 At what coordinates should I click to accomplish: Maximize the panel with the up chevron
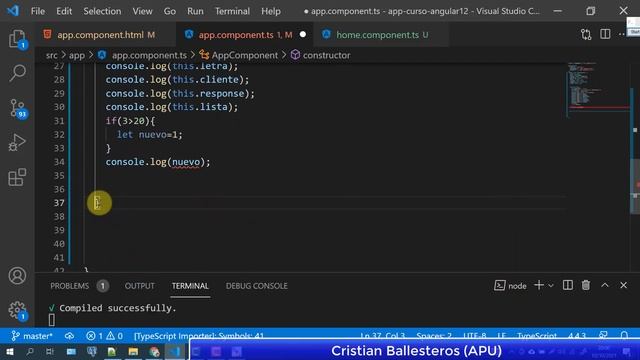click(x=605, y=285)
